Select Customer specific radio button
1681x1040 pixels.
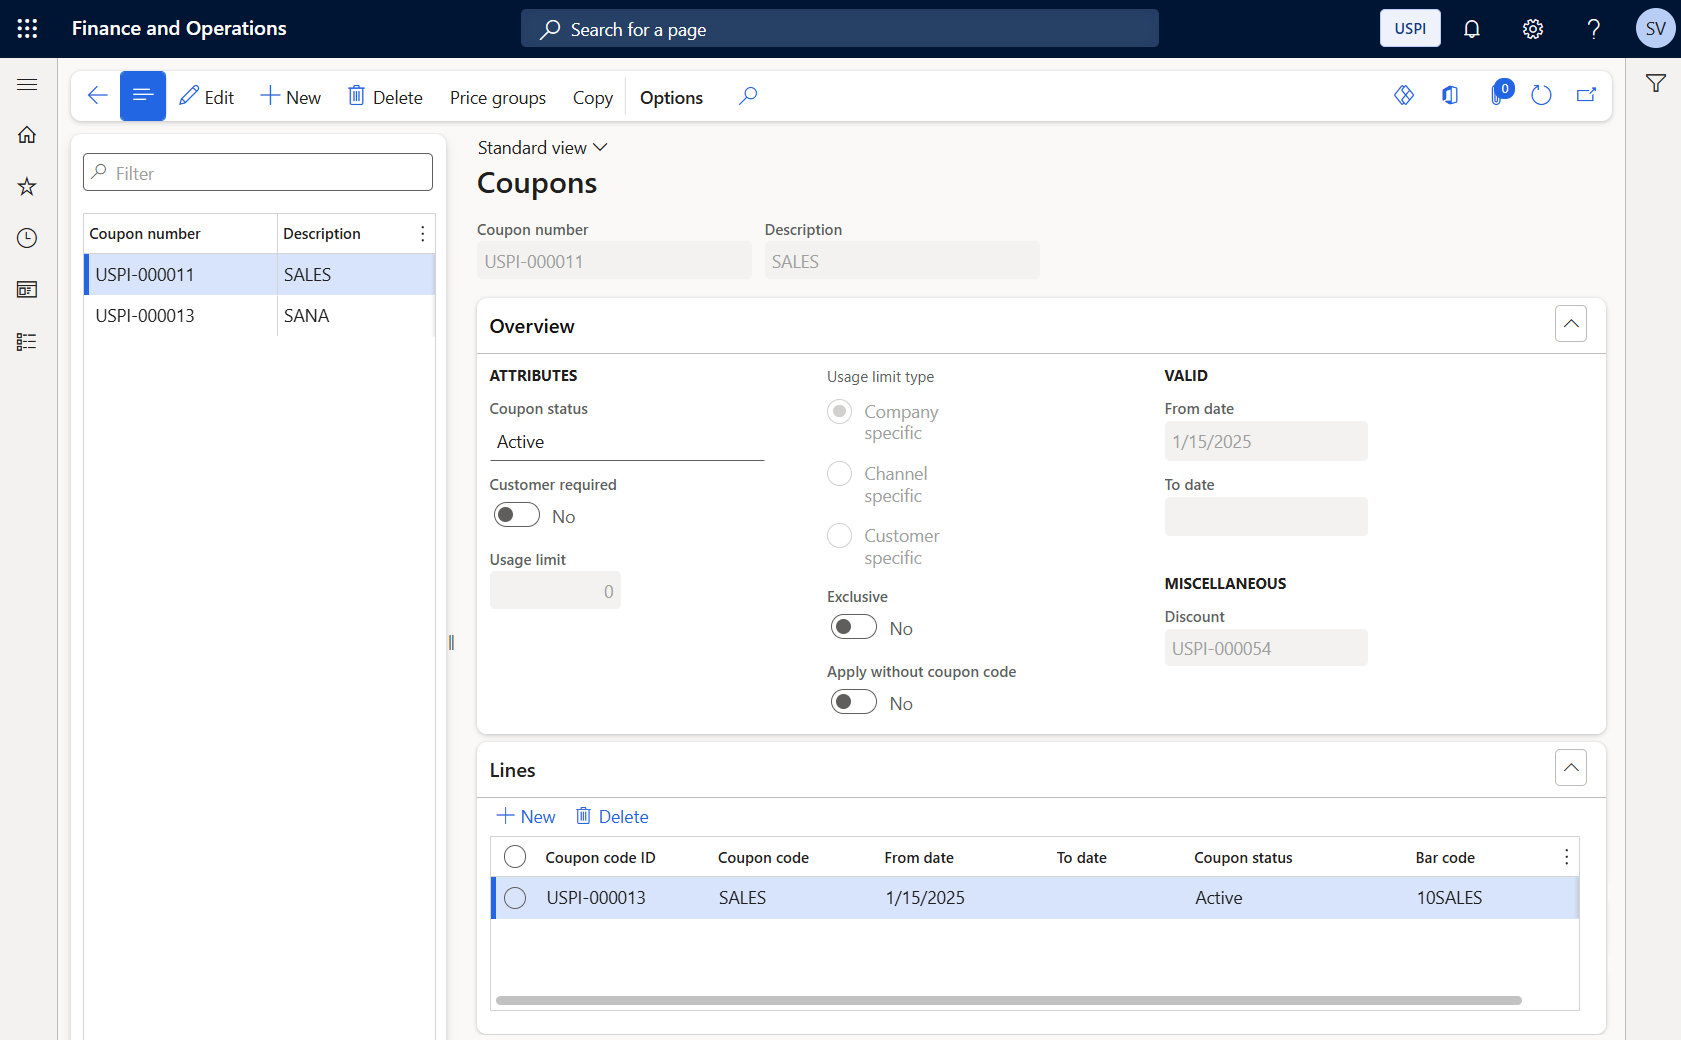tap(840, 536)
